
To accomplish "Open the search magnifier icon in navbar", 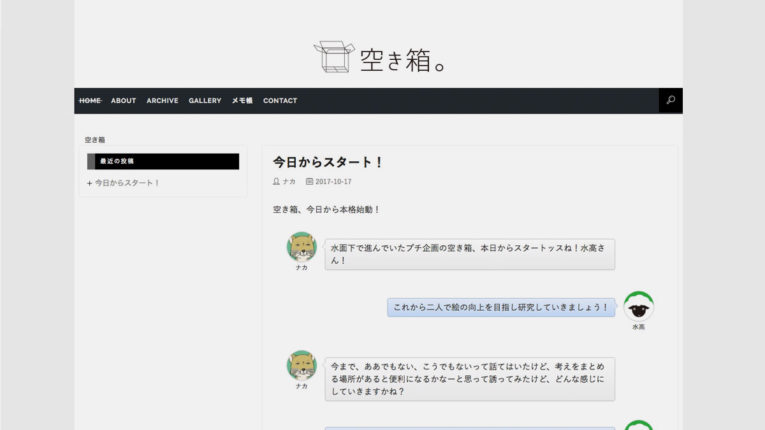I will click(671, 100).
